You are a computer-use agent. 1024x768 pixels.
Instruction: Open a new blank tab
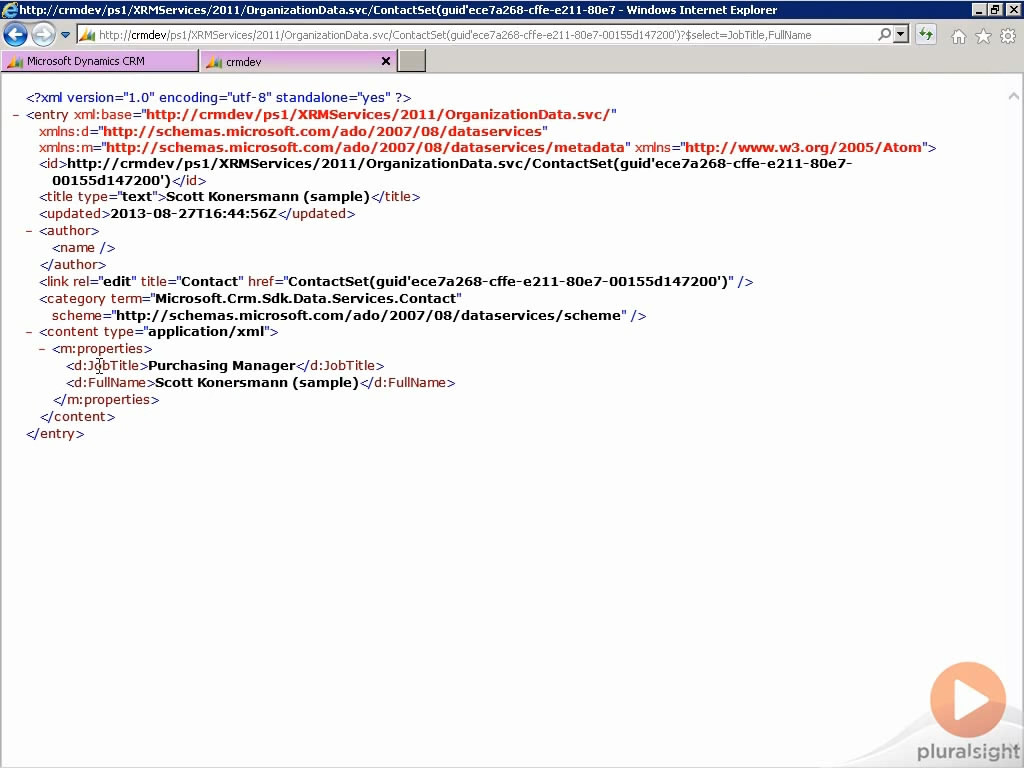(x=411, y=61)
